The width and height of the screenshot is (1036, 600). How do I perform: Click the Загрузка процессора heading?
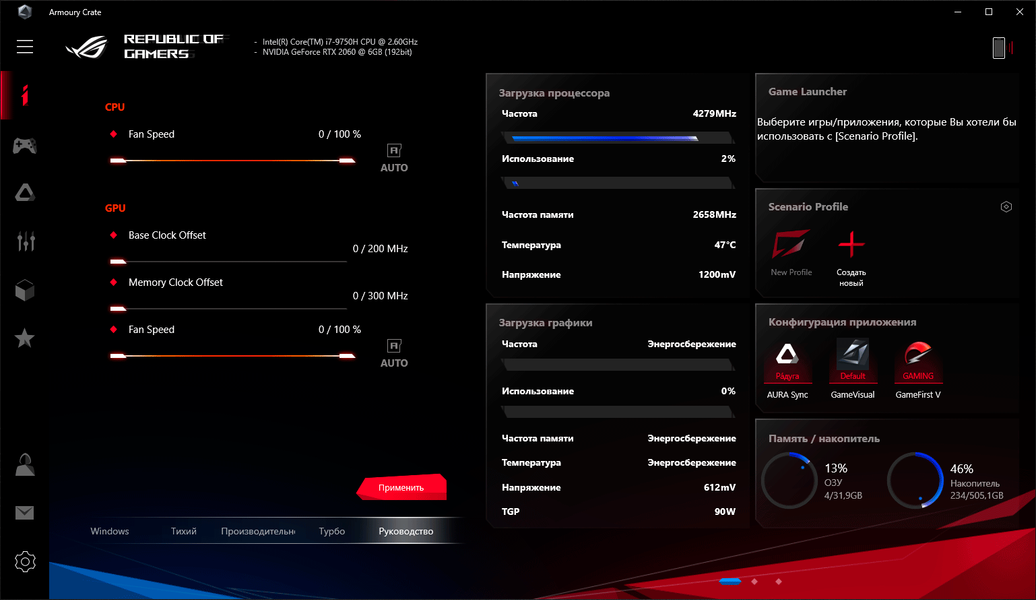(554, 93)
